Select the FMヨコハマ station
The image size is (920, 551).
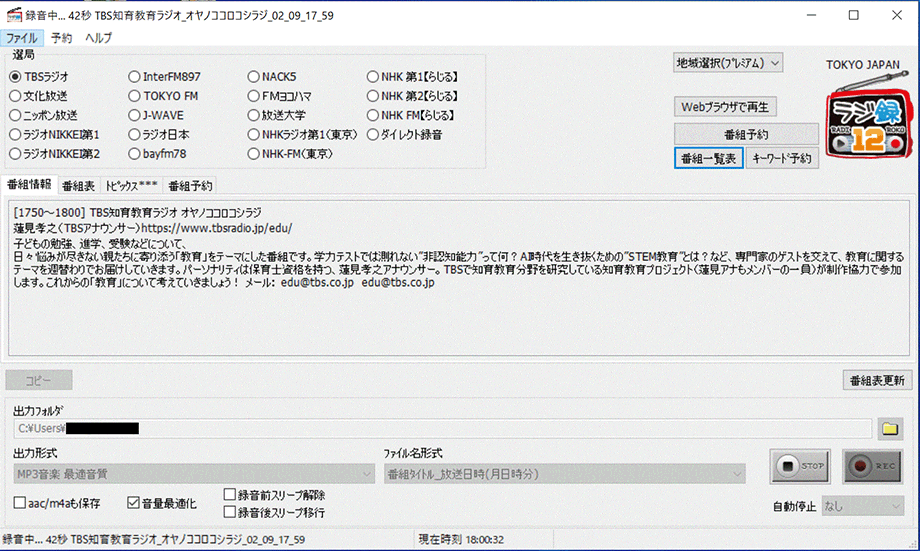(280, 96)
